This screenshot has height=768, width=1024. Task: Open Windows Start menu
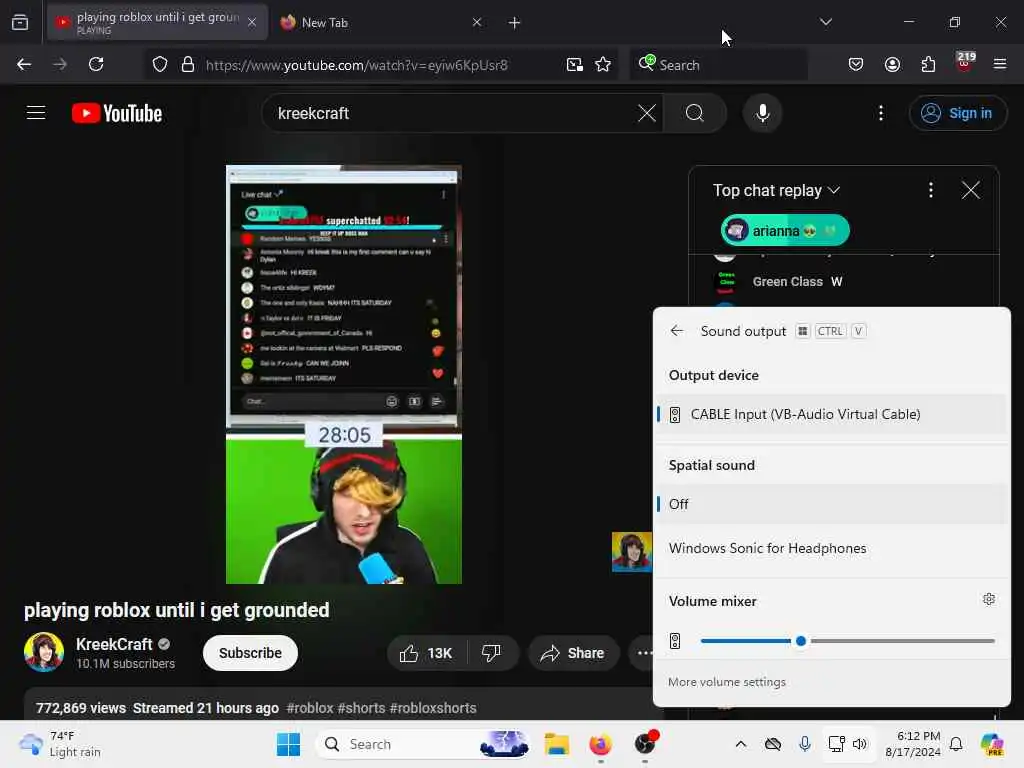coord(288,744)
